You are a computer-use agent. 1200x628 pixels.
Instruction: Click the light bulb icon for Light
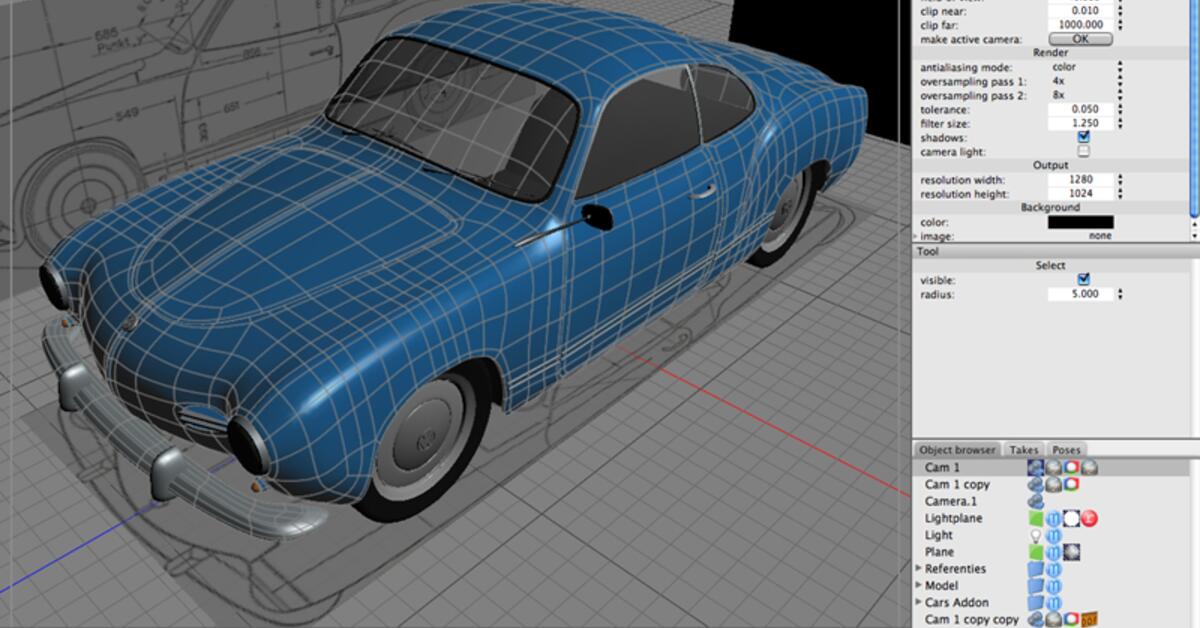tap(1036, 536)
